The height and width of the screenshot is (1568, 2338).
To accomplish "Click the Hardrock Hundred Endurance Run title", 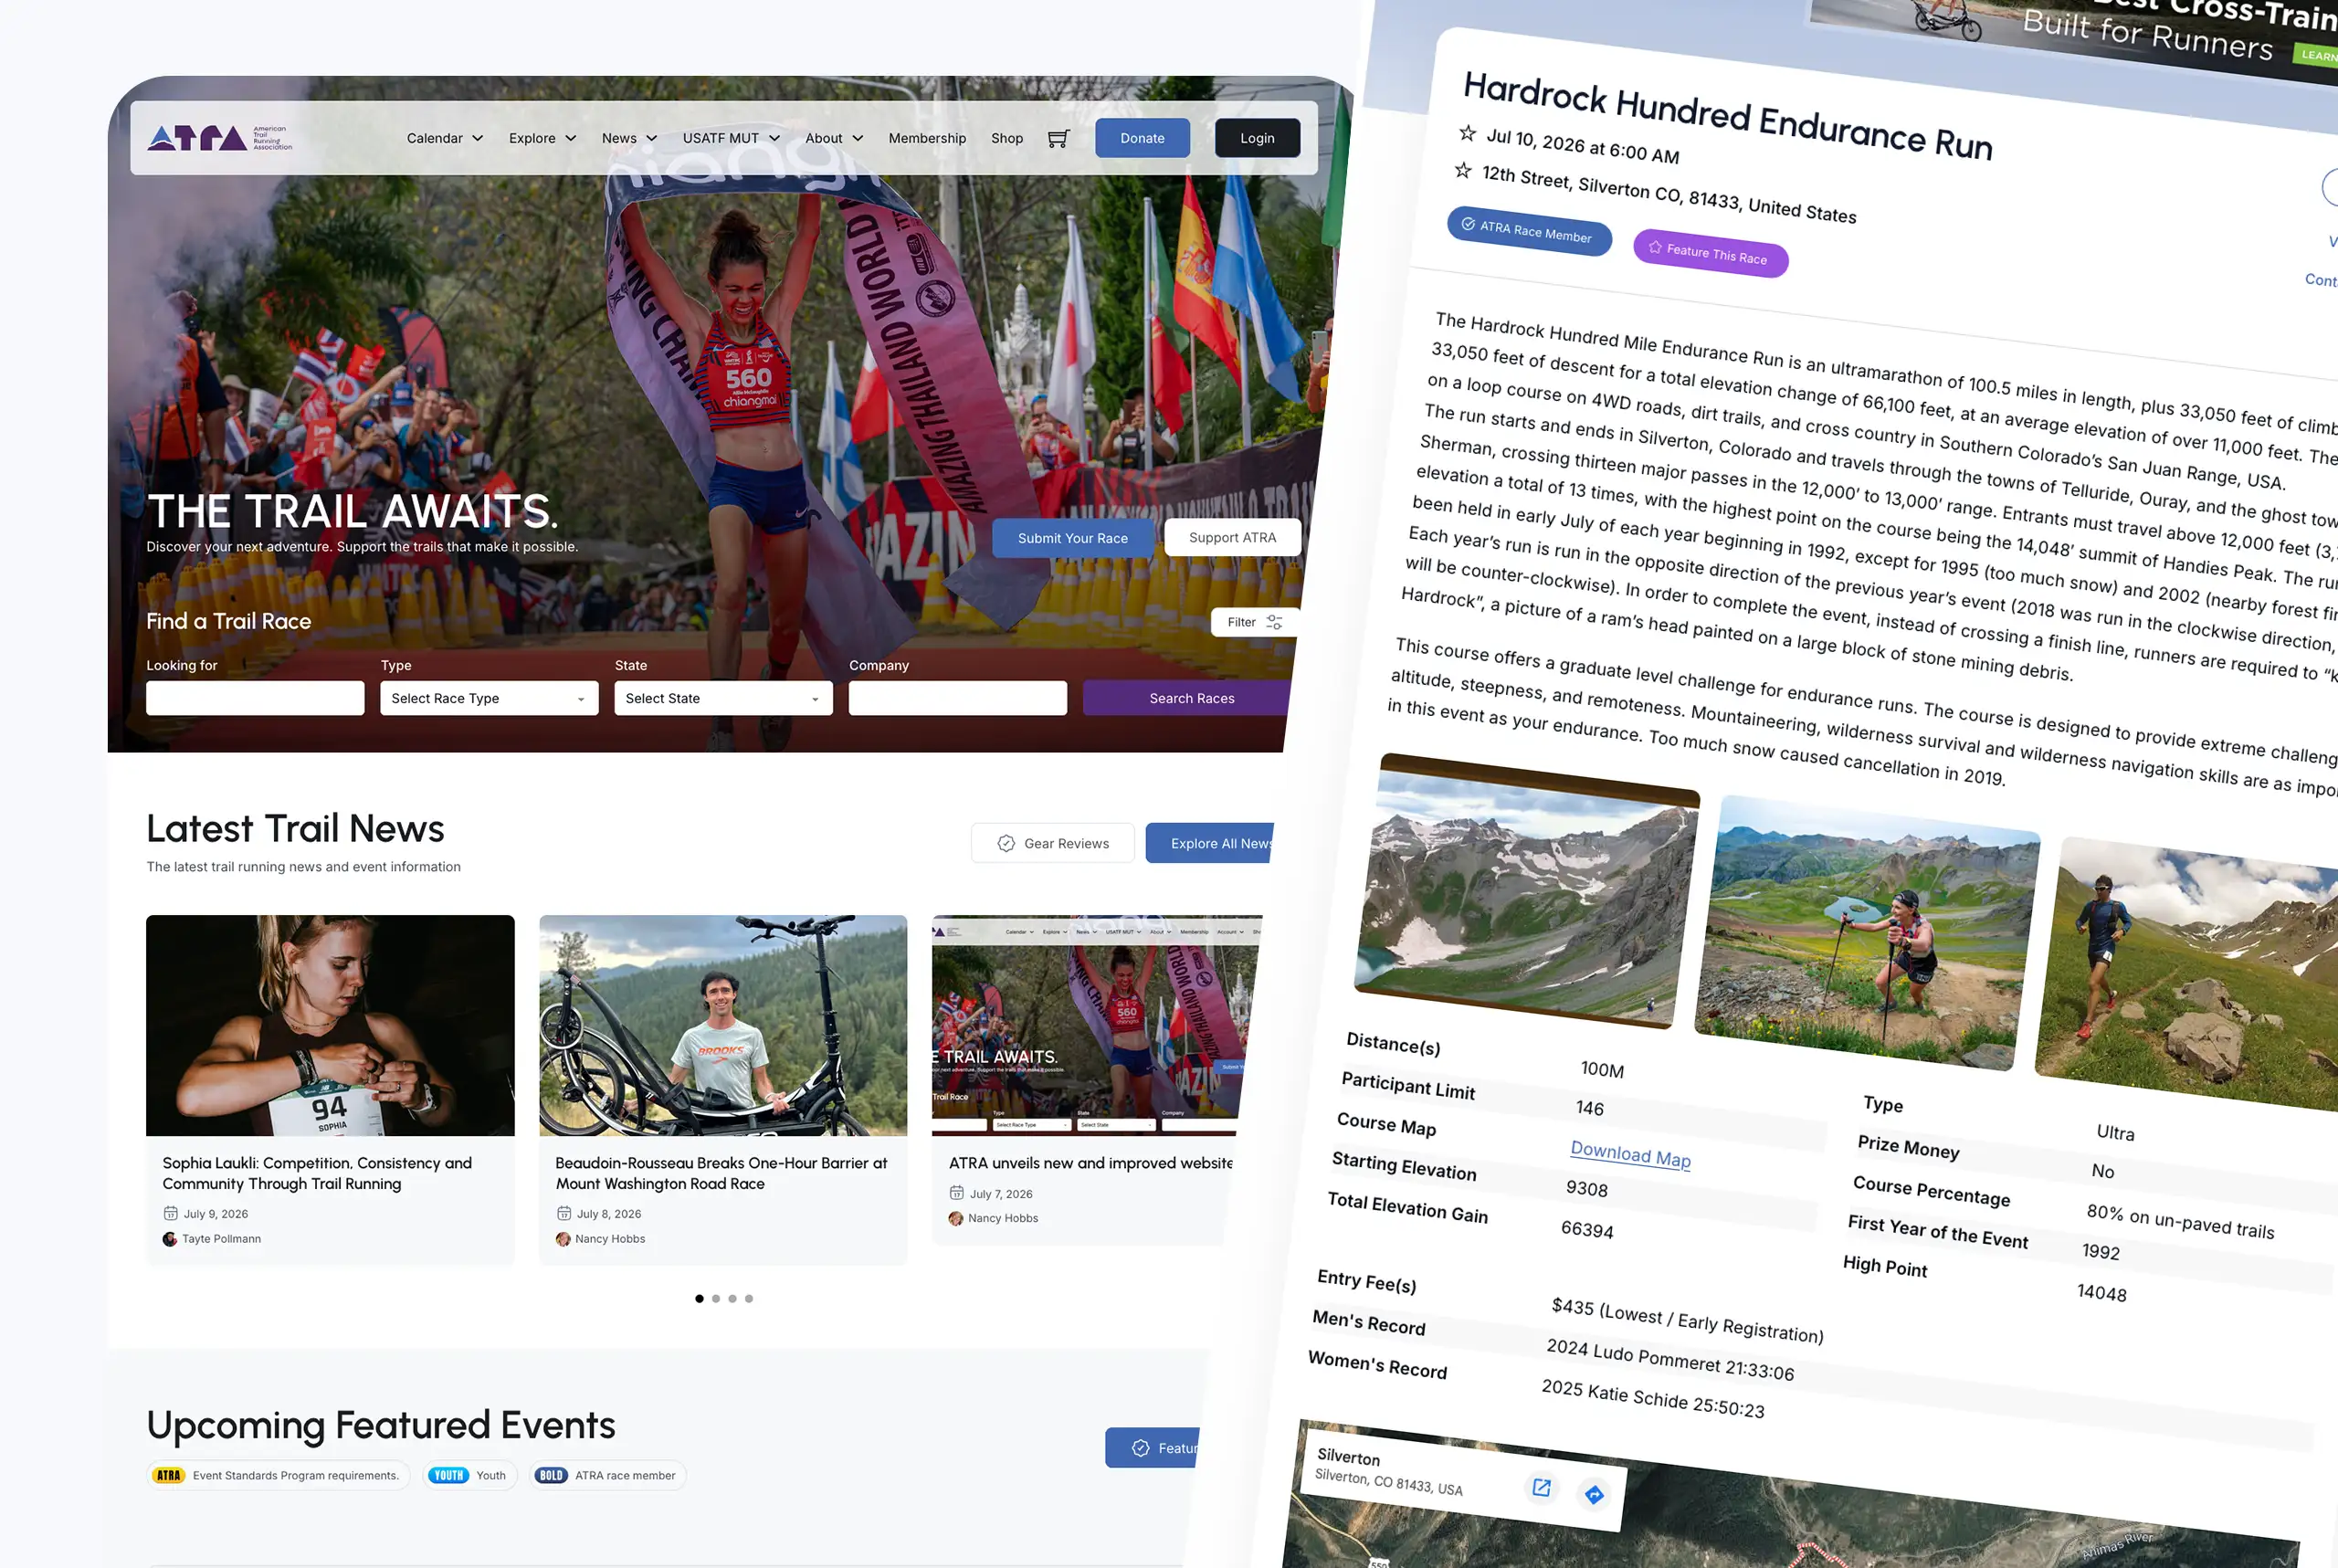I will click(x=1728, y=115).
